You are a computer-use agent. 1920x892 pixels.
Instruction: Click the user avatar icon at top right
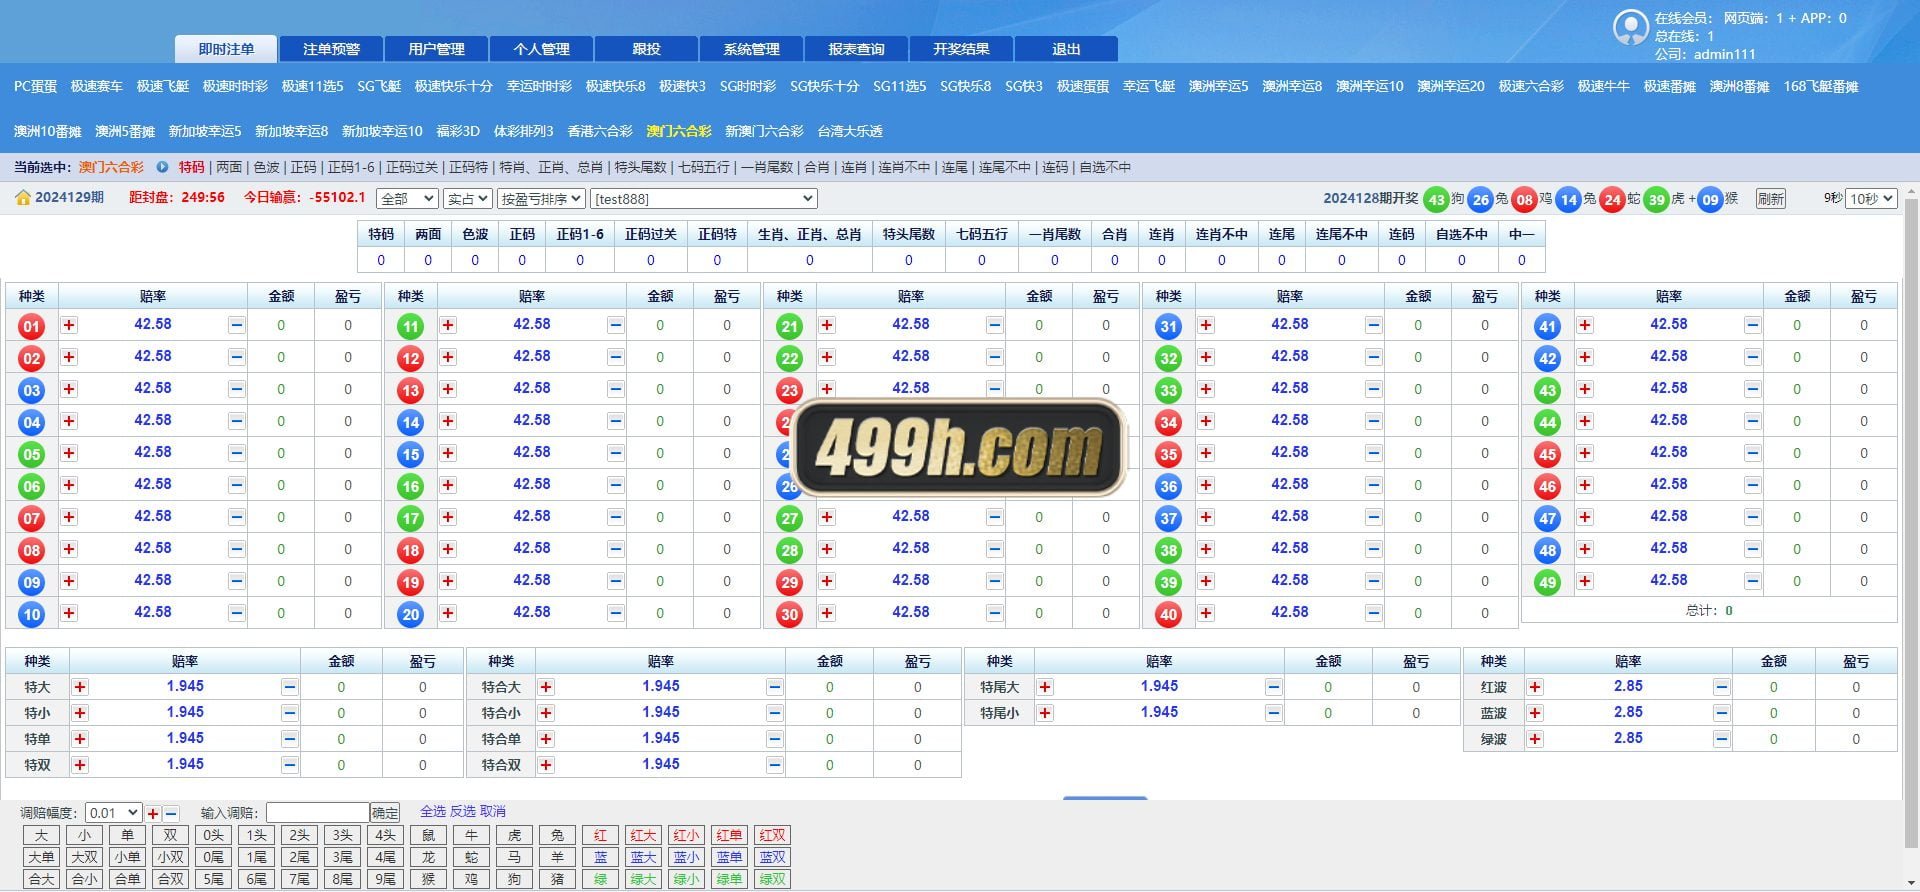coord(1630,28)
